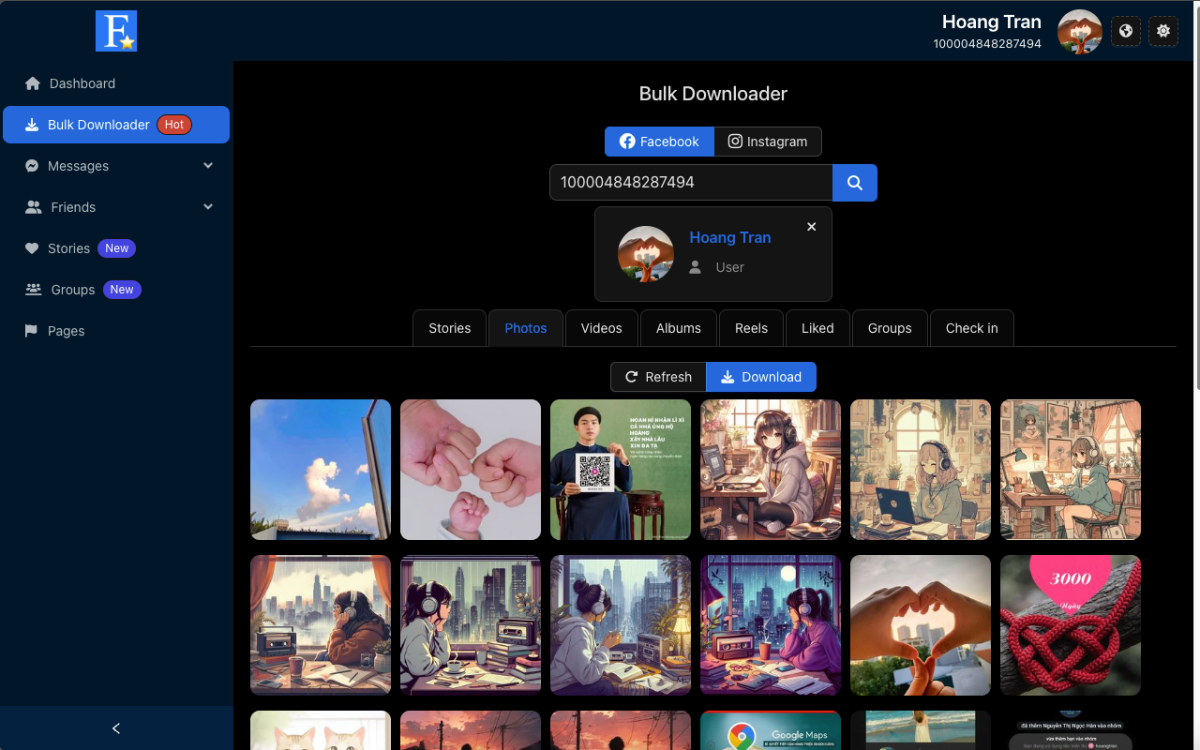Click the Bulk Downloader download icon
1200x750 pixels.
32,125
